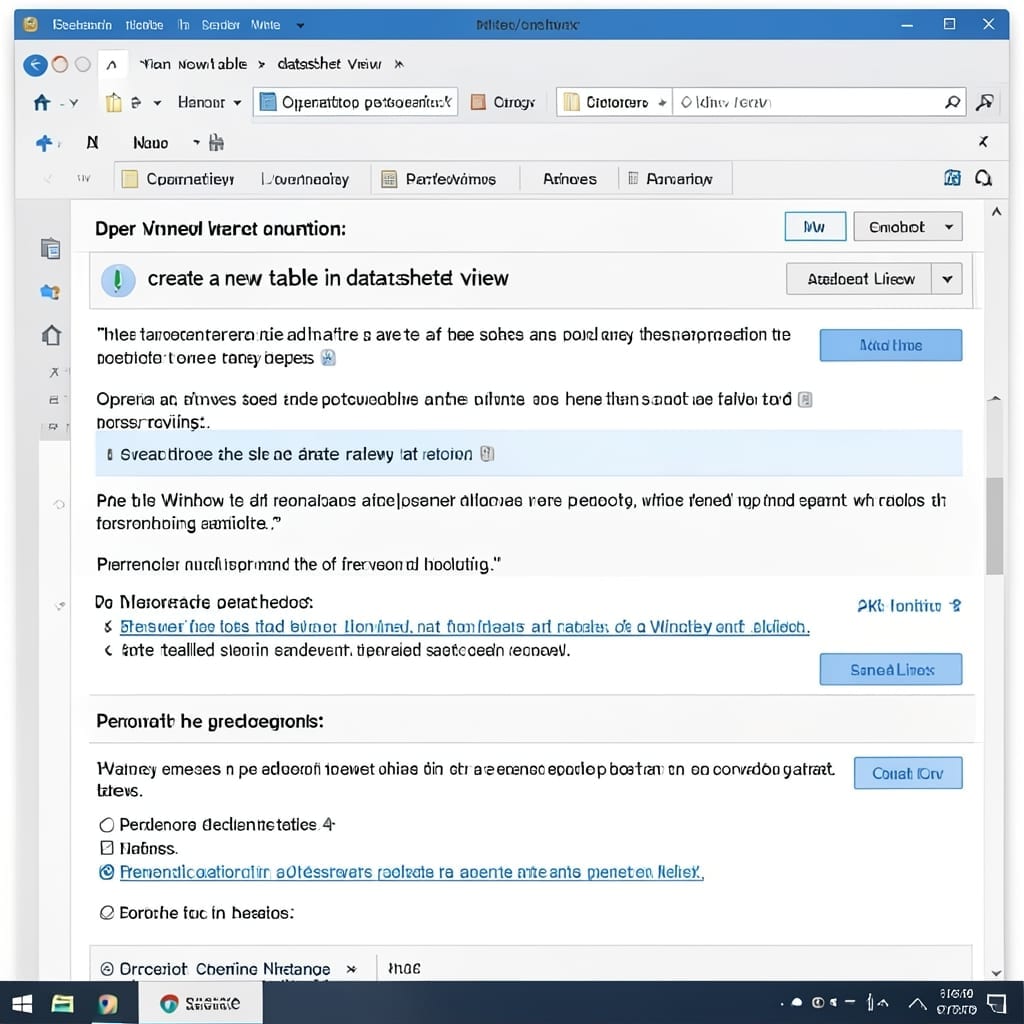Image resolution: width=1024 pixels, height=1024 pixels.
Task: Click the orange Otrogx icon
Action: [478, 102]
